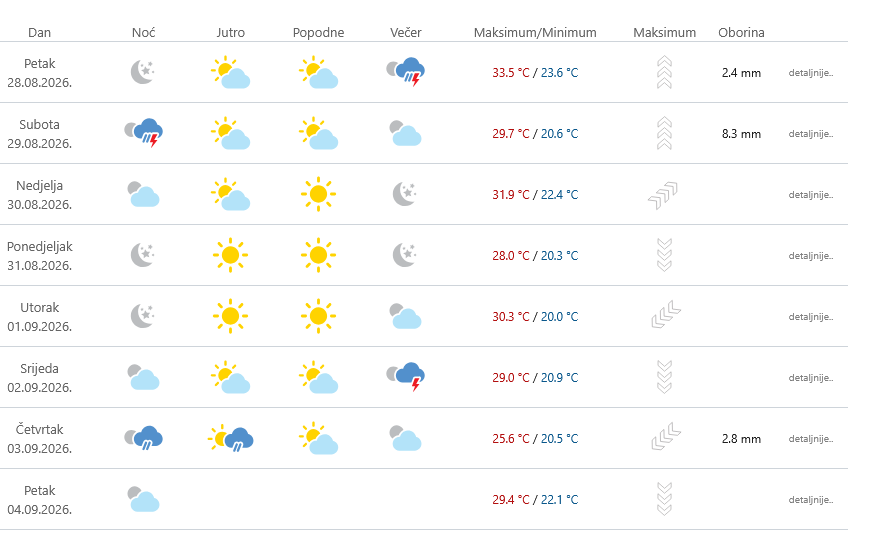870x540 pixels.
Task: Click sunny icon for Nedjelja afternoon
Action: 318,194
